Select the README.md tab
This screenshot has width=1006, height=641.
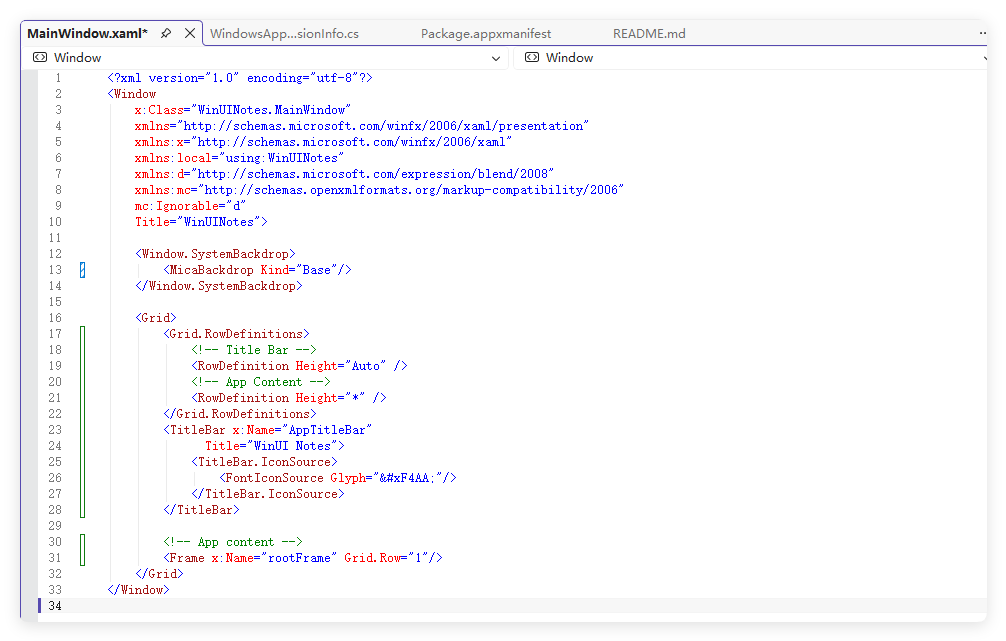[x=649, y=34]
